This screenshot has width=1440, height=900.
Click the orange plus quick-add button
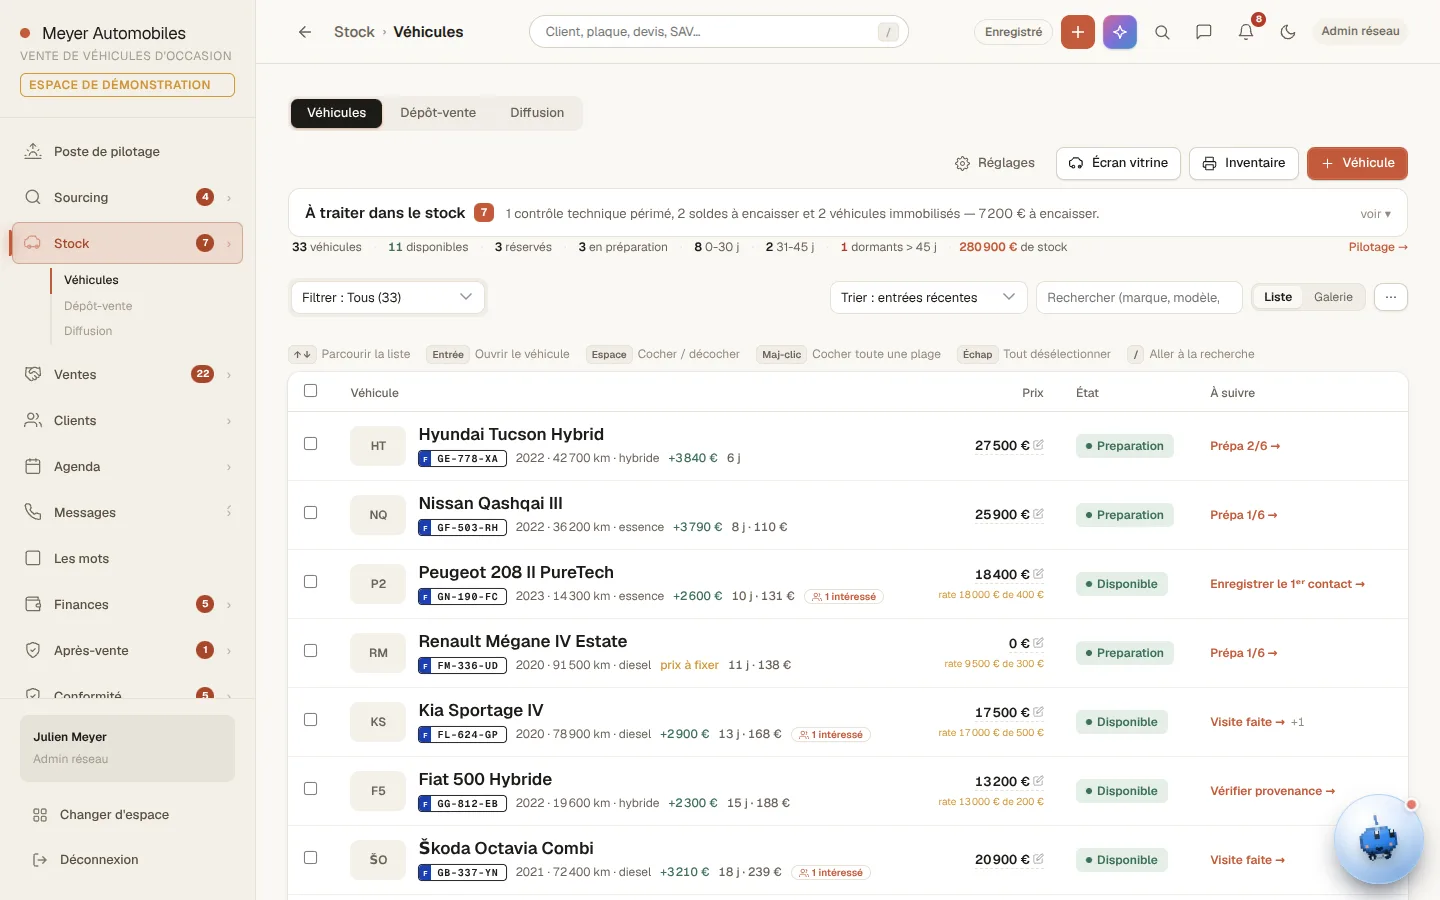1077,32
